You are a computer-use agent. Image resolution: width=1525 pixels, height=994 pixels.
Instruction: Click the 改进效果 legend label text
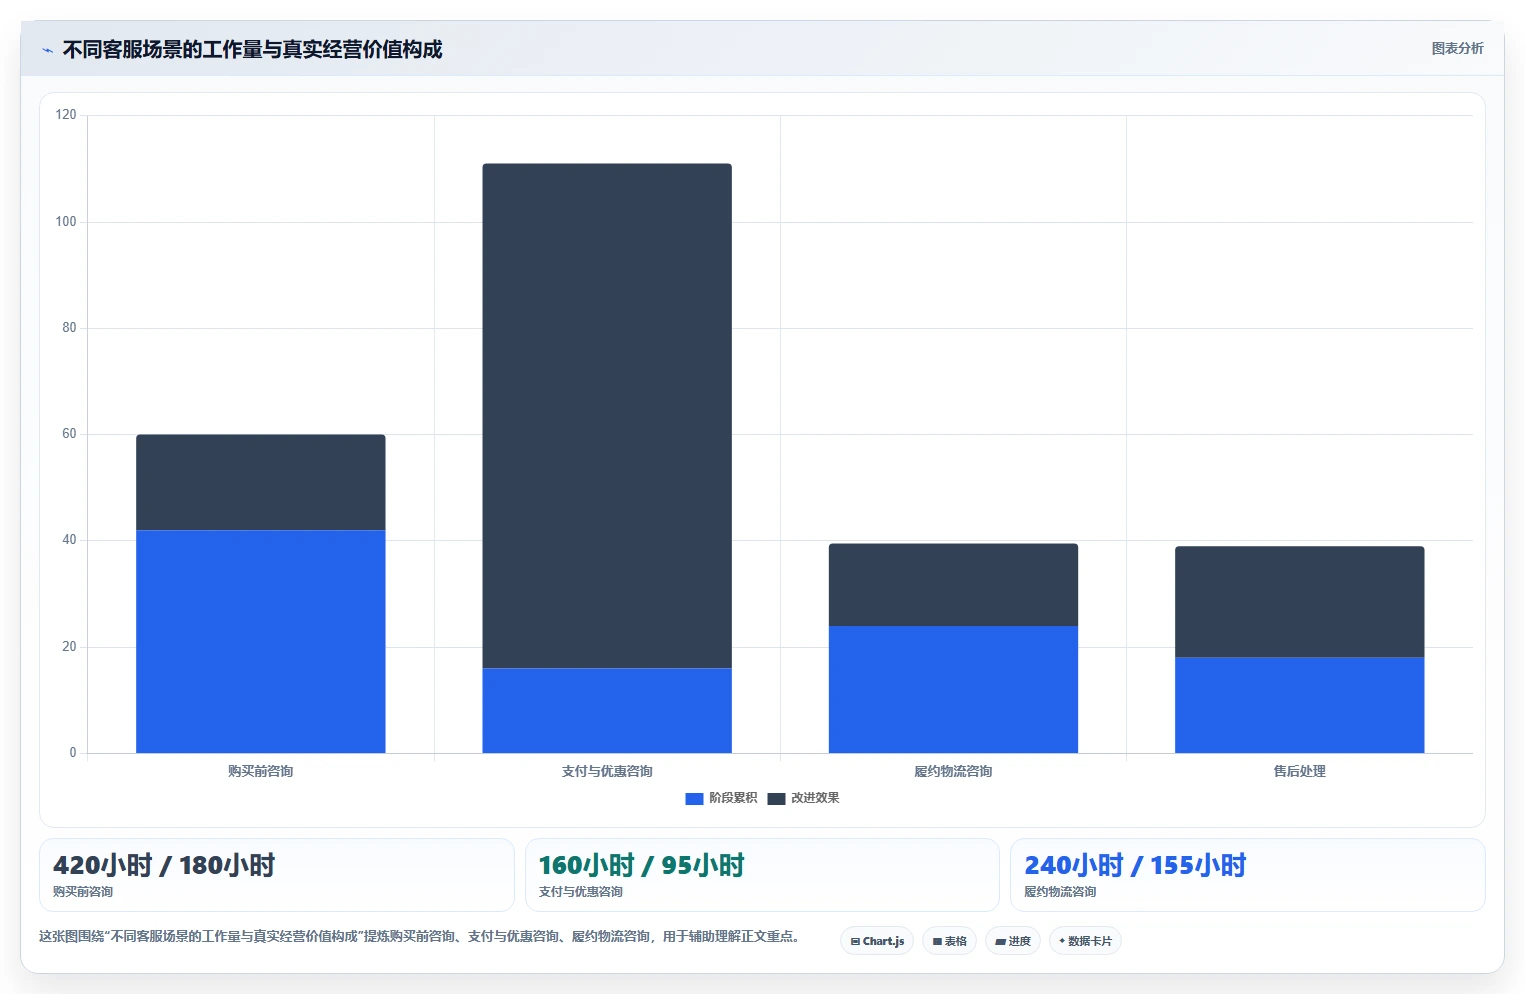tap(815, 798)
